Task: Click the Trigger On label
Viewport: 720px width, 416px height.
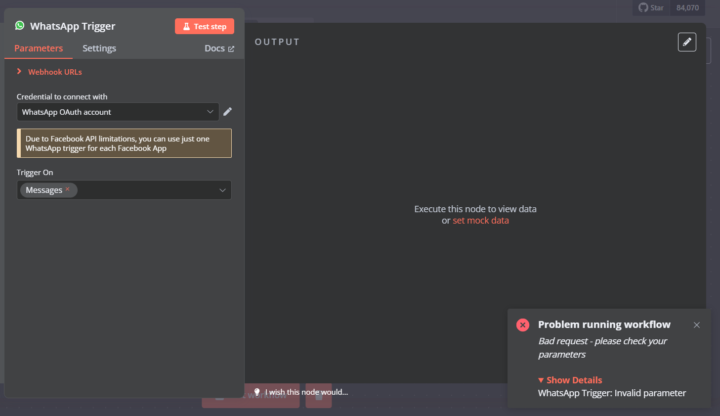Action: [35, 172]
